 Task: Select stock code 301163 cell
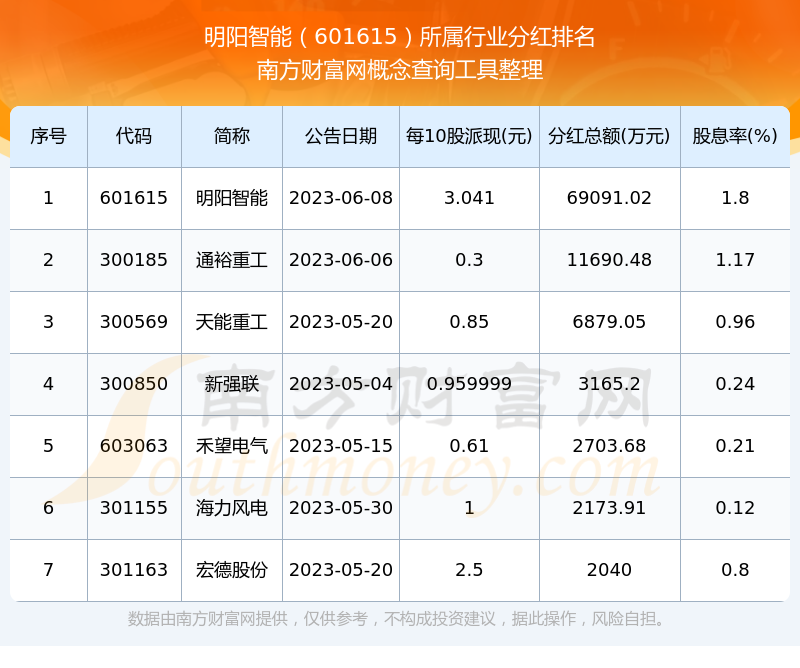(x=134, y=570)
